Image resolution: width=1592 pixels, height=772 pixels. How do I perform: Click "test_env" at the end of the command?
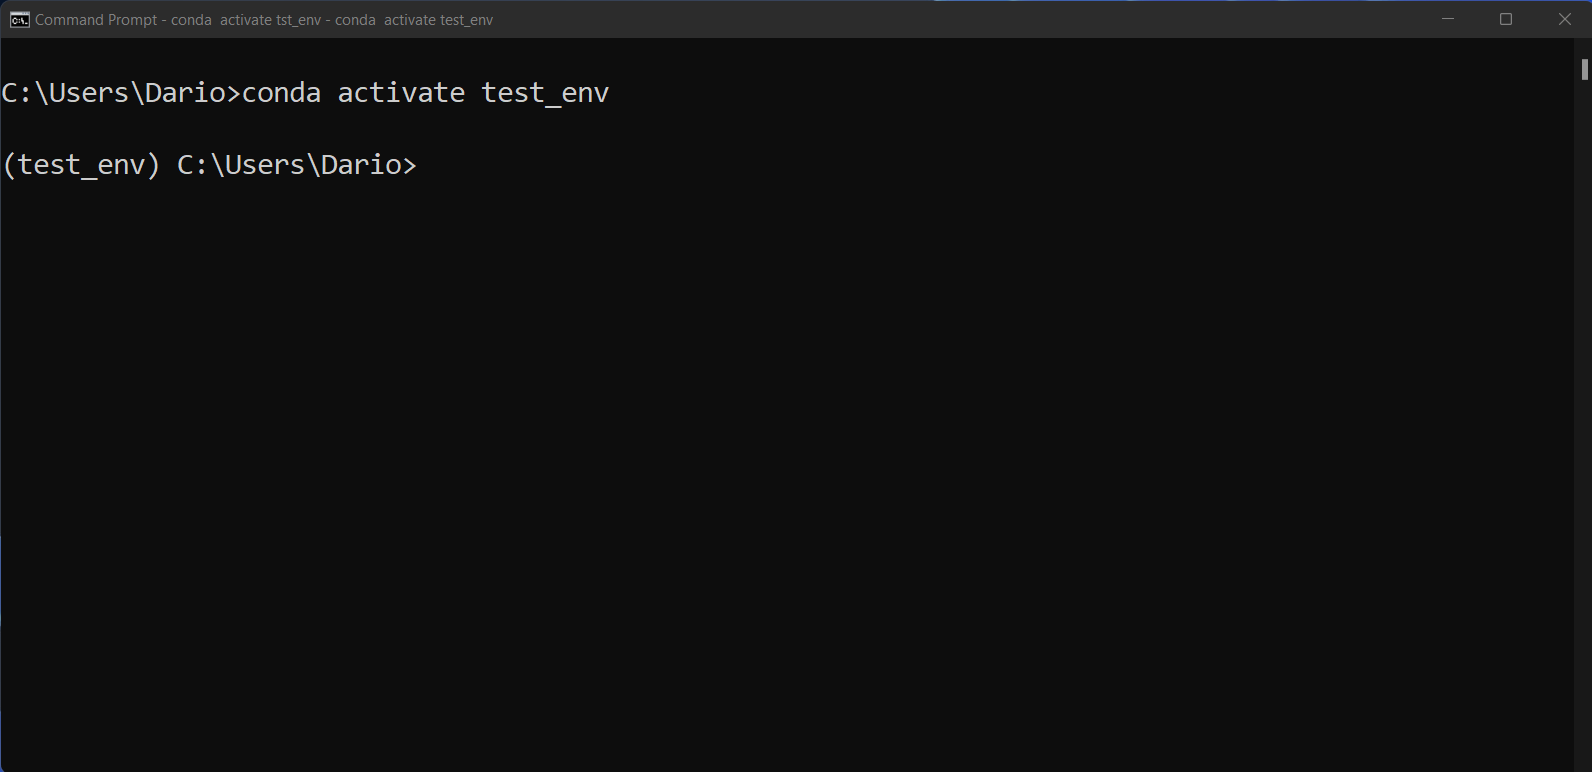tap(545, 93)
